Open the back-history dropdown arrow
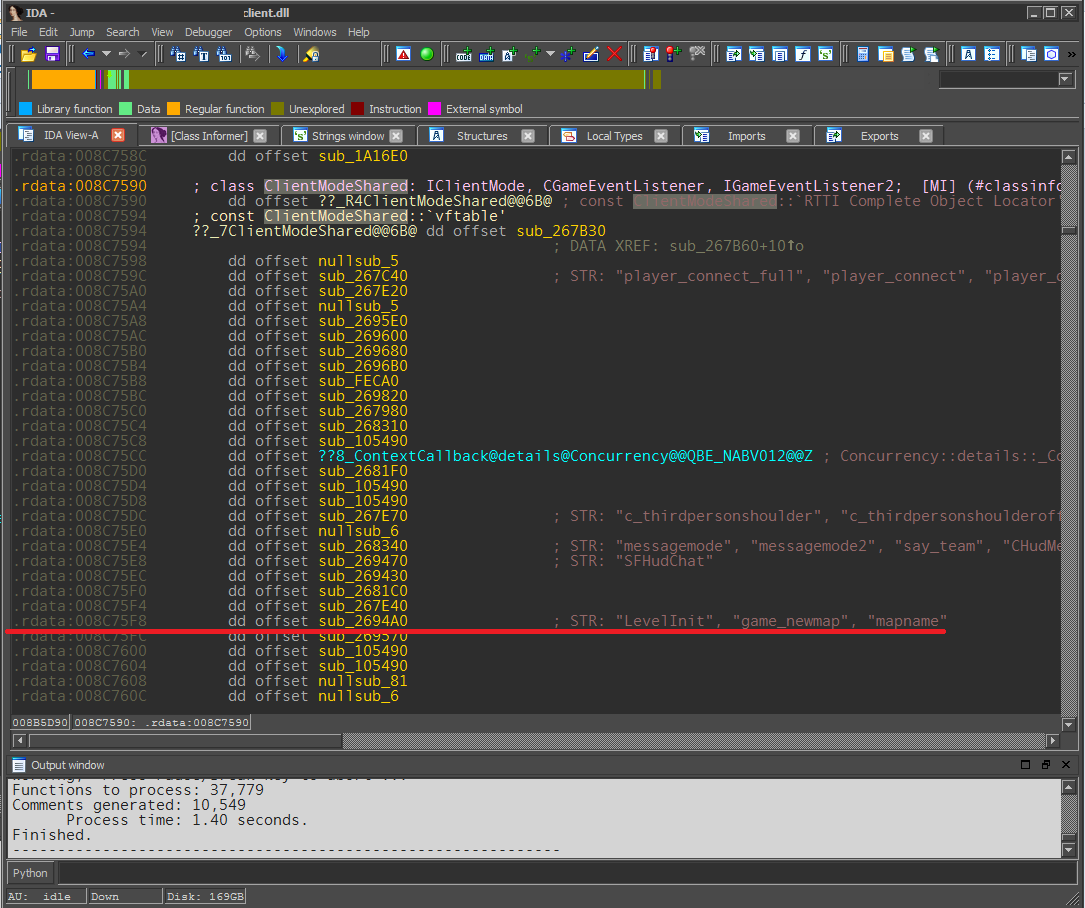Image resolution: width=1085 pixels, height=908 pixels. tap(106, 54)
